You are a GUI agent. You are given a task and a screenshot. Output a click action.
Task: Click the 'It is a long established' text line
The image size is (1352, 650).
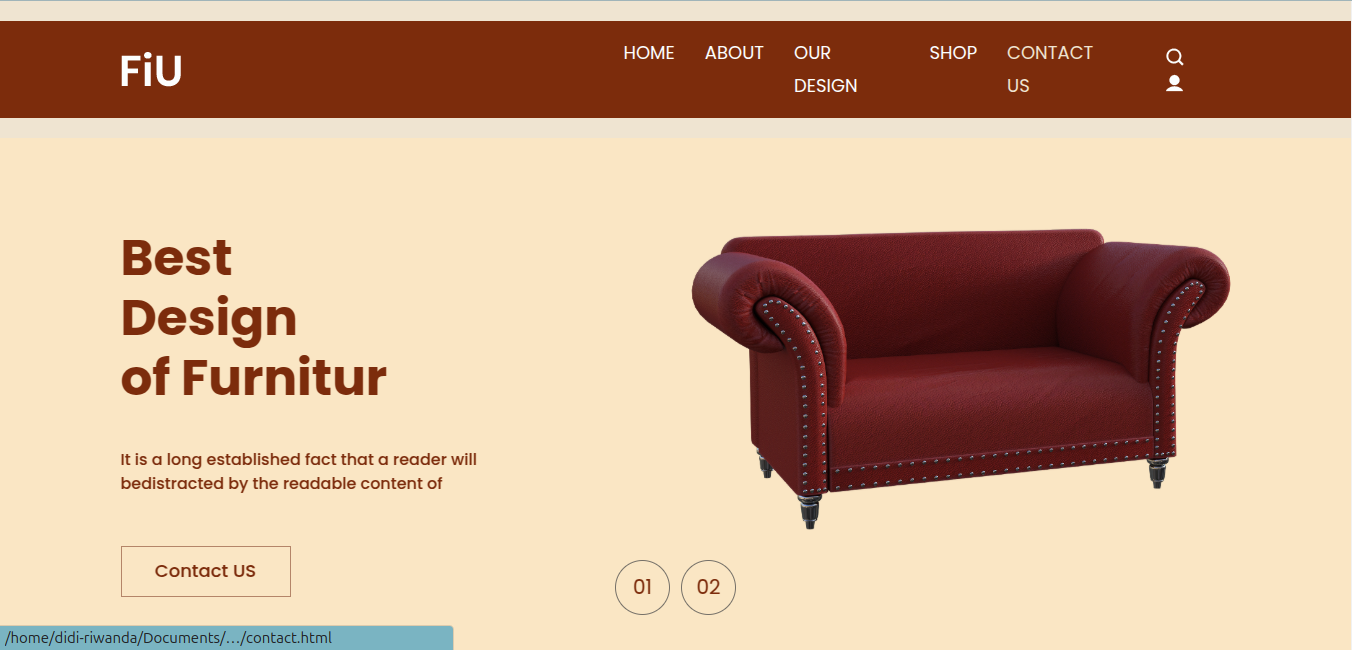click(x=299, y=460)
